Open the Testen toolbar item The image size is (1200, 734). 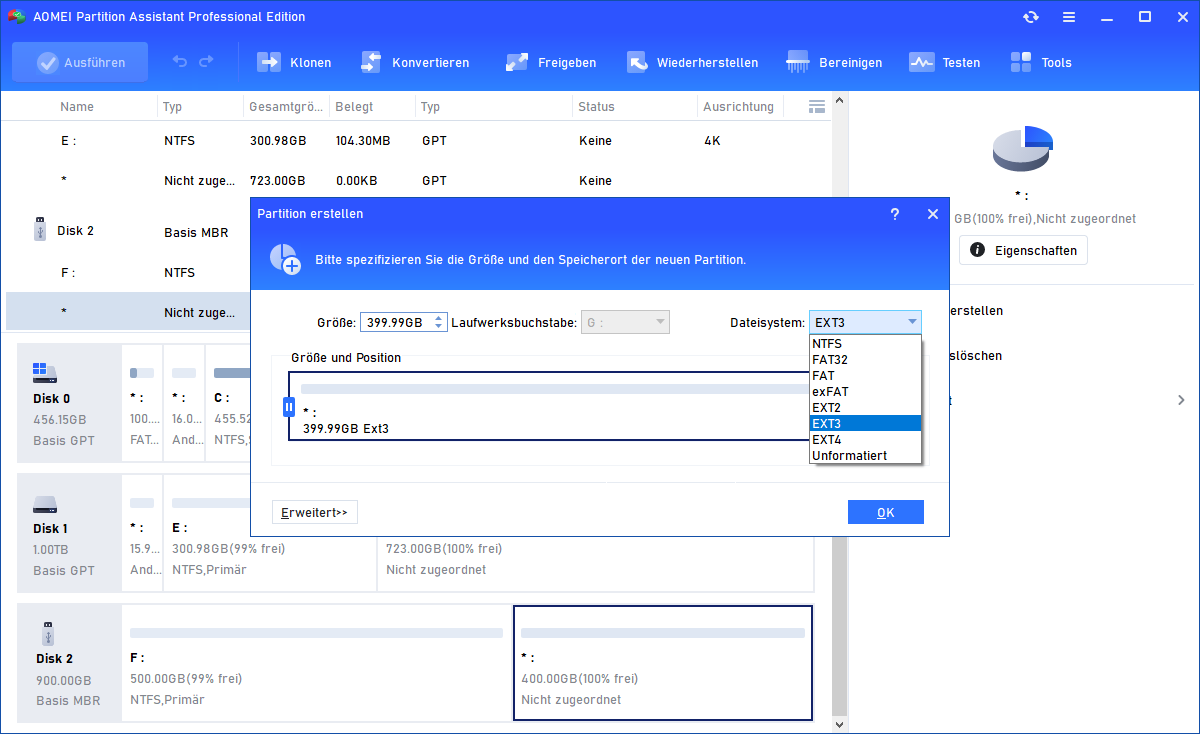[x=944, y=62]
